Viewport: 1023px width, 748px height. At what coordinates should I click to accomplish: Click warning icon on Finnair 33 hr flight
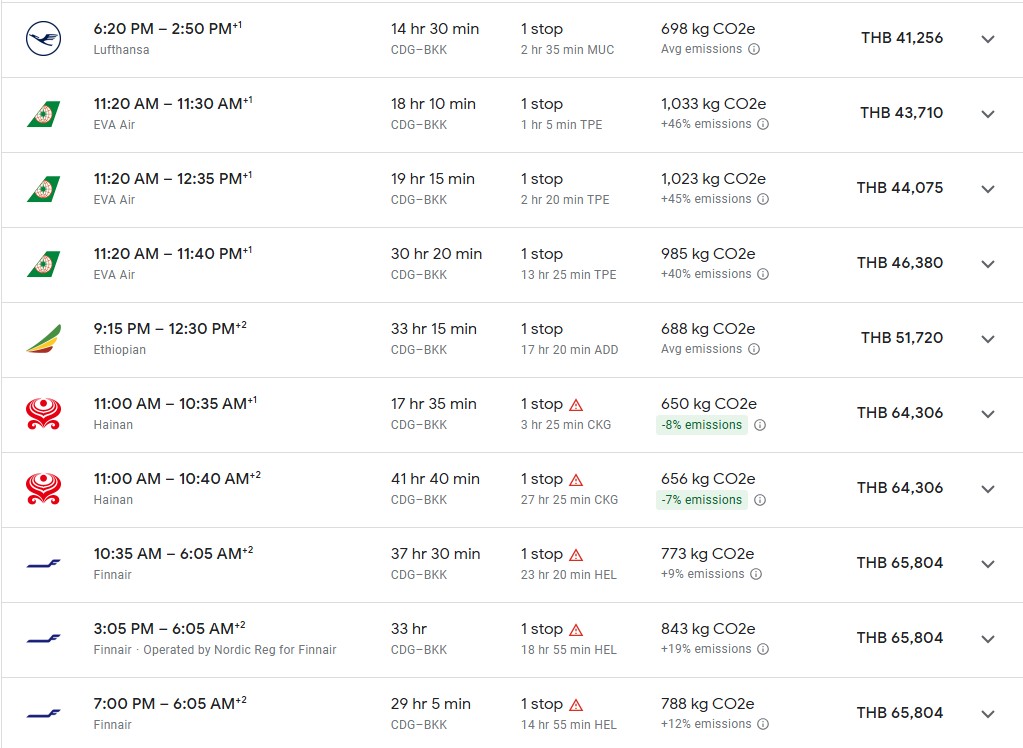click(576, 630)
